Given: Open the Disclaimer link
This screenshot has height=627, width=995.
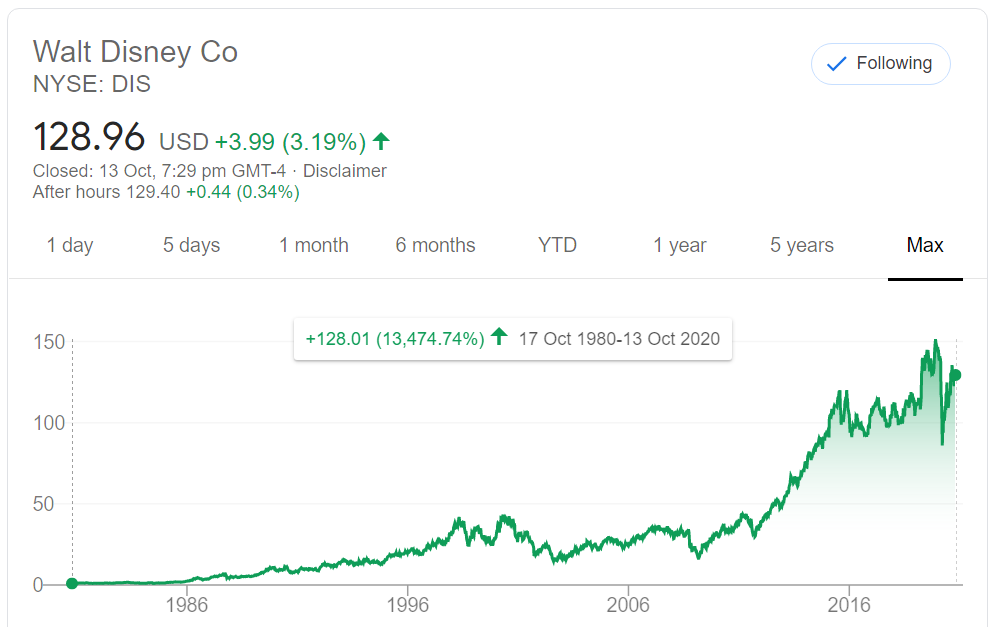Looking at the screenshot, I should tap(345, 171).
